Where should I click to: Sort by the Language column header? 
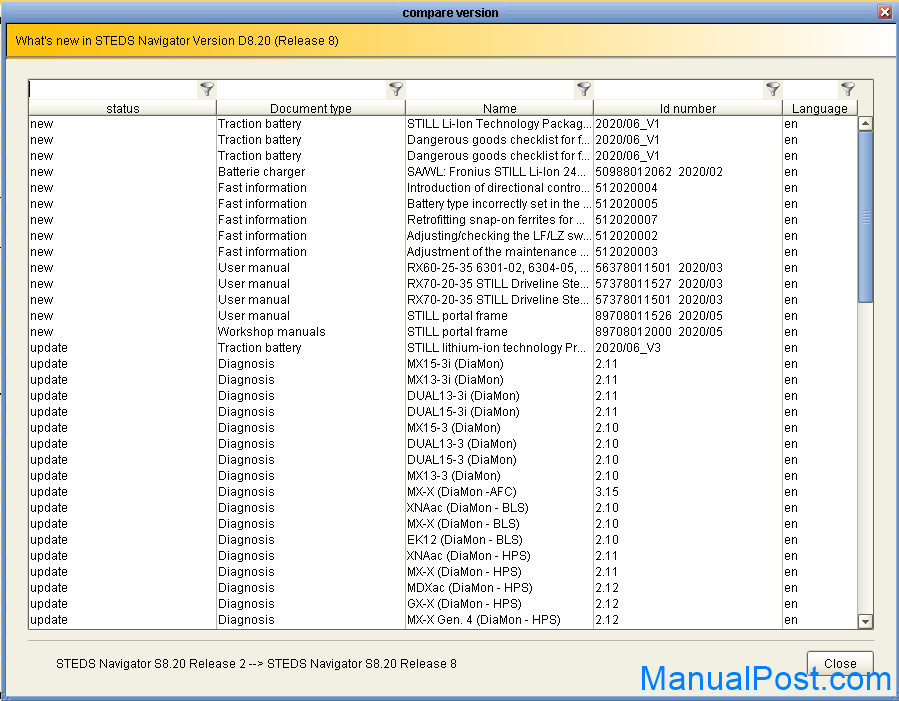820,108
